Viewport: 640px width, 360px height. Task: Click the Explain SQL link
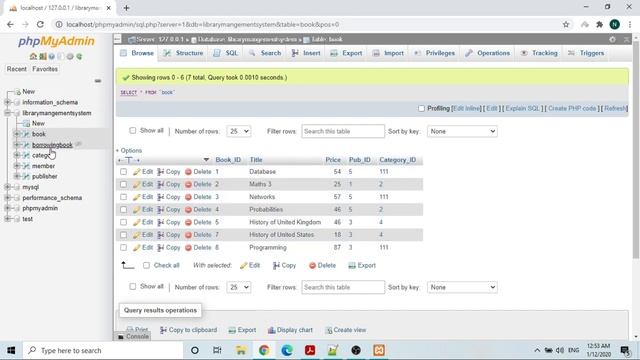522,108
